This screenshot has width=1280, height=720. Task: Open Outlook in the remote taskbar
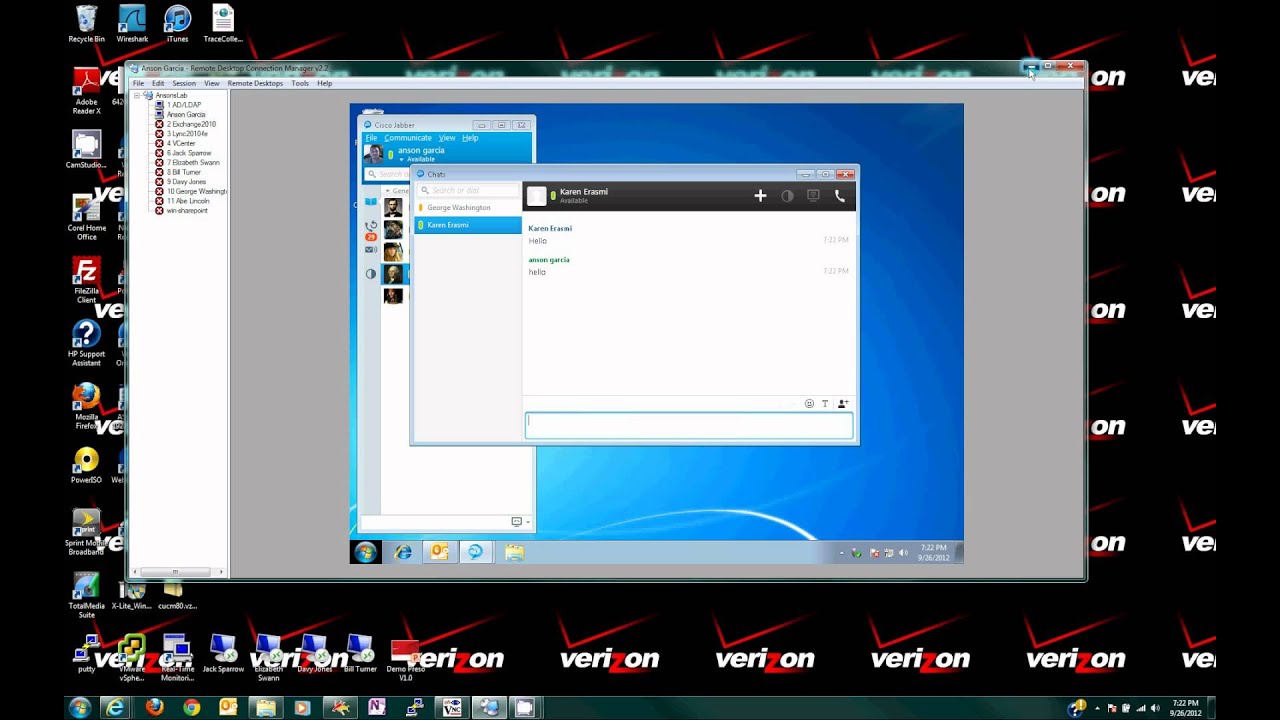click(439, 552)
